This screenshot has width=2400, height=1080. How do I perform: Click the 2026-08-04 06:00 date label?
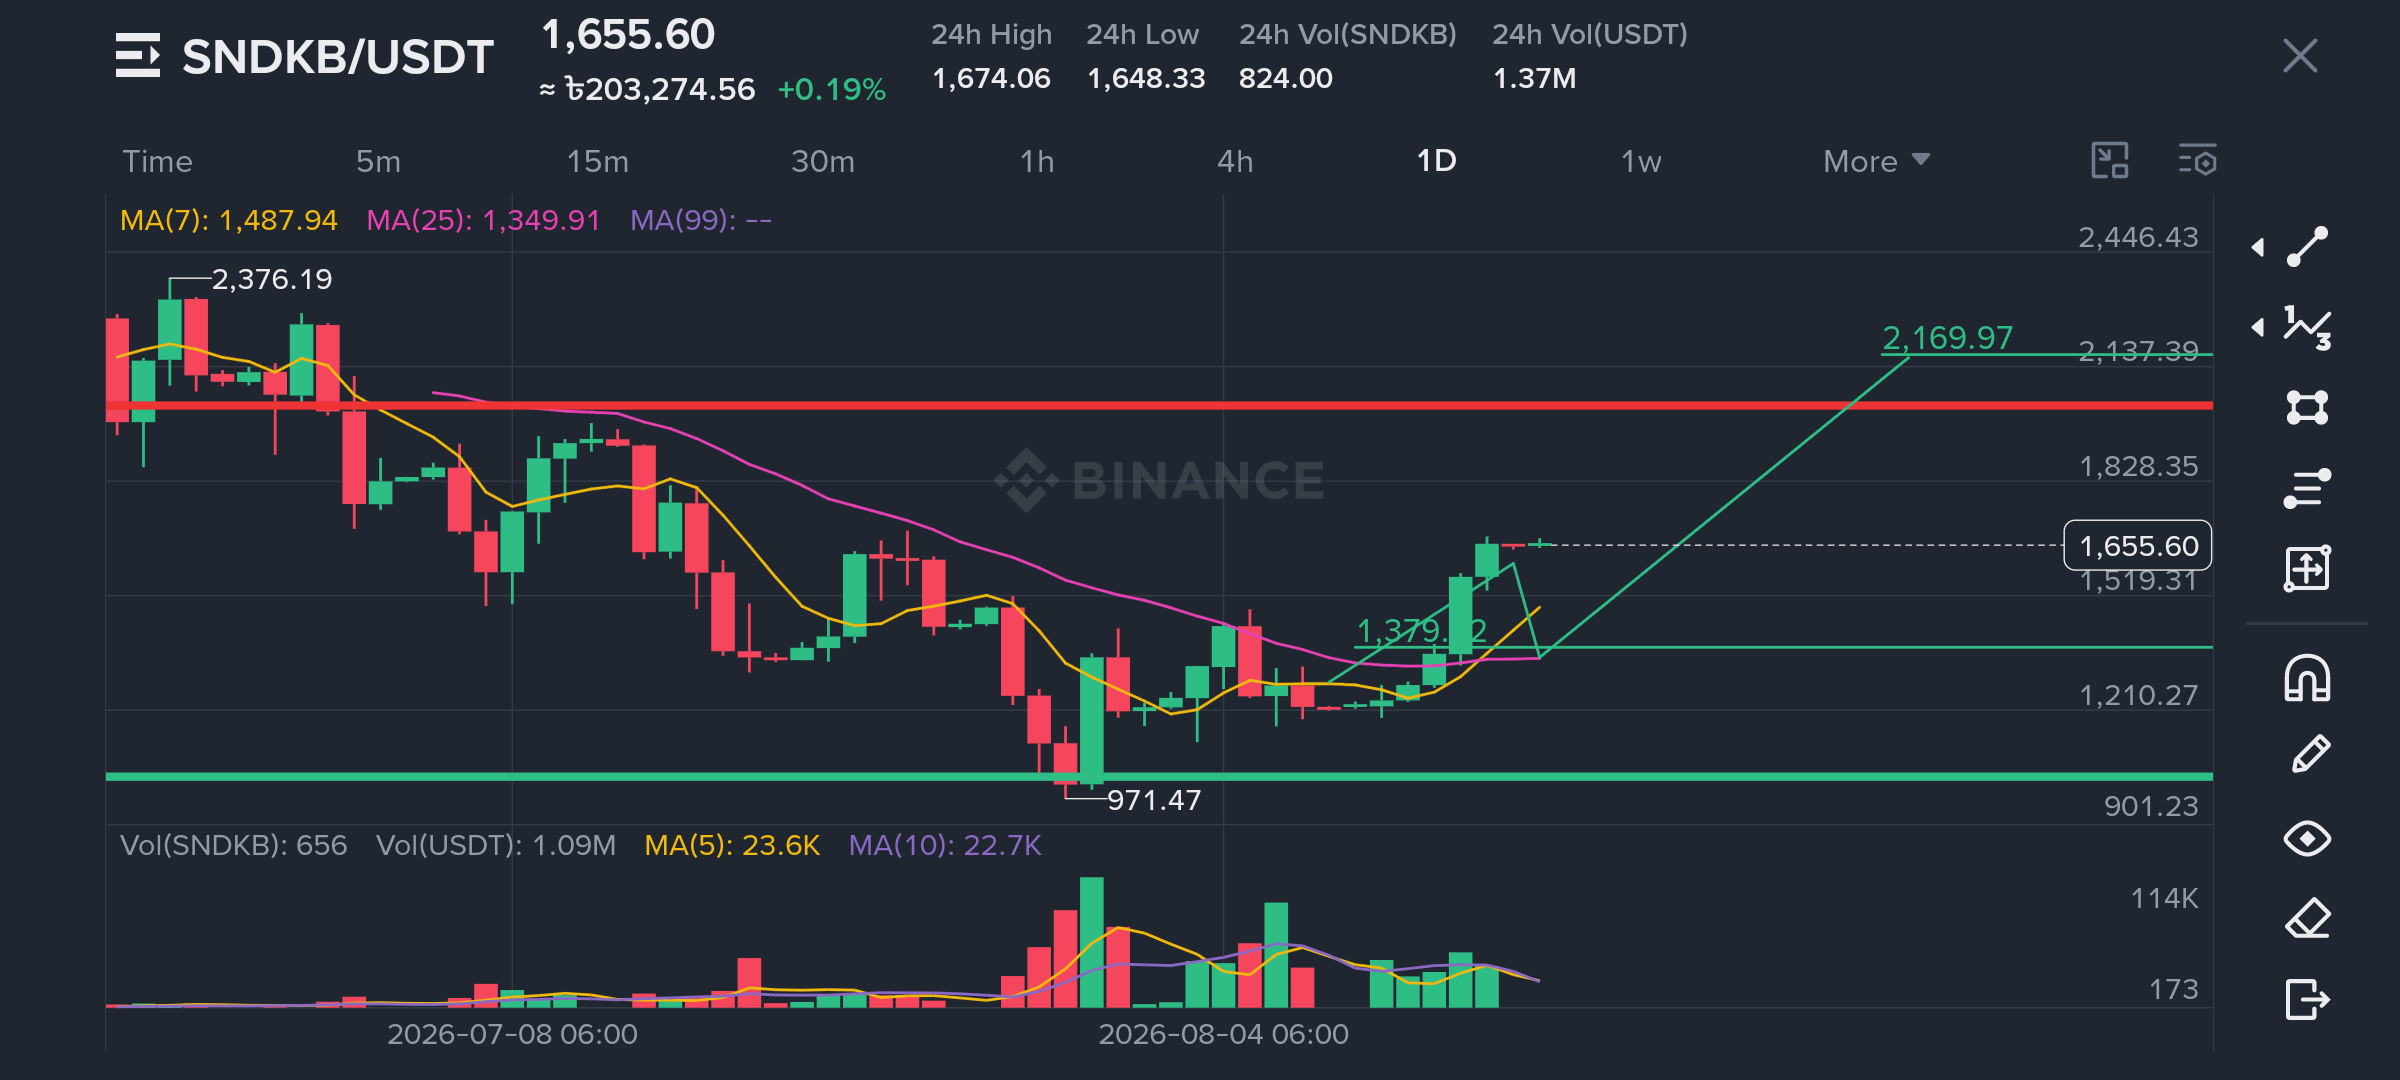1223,1034
